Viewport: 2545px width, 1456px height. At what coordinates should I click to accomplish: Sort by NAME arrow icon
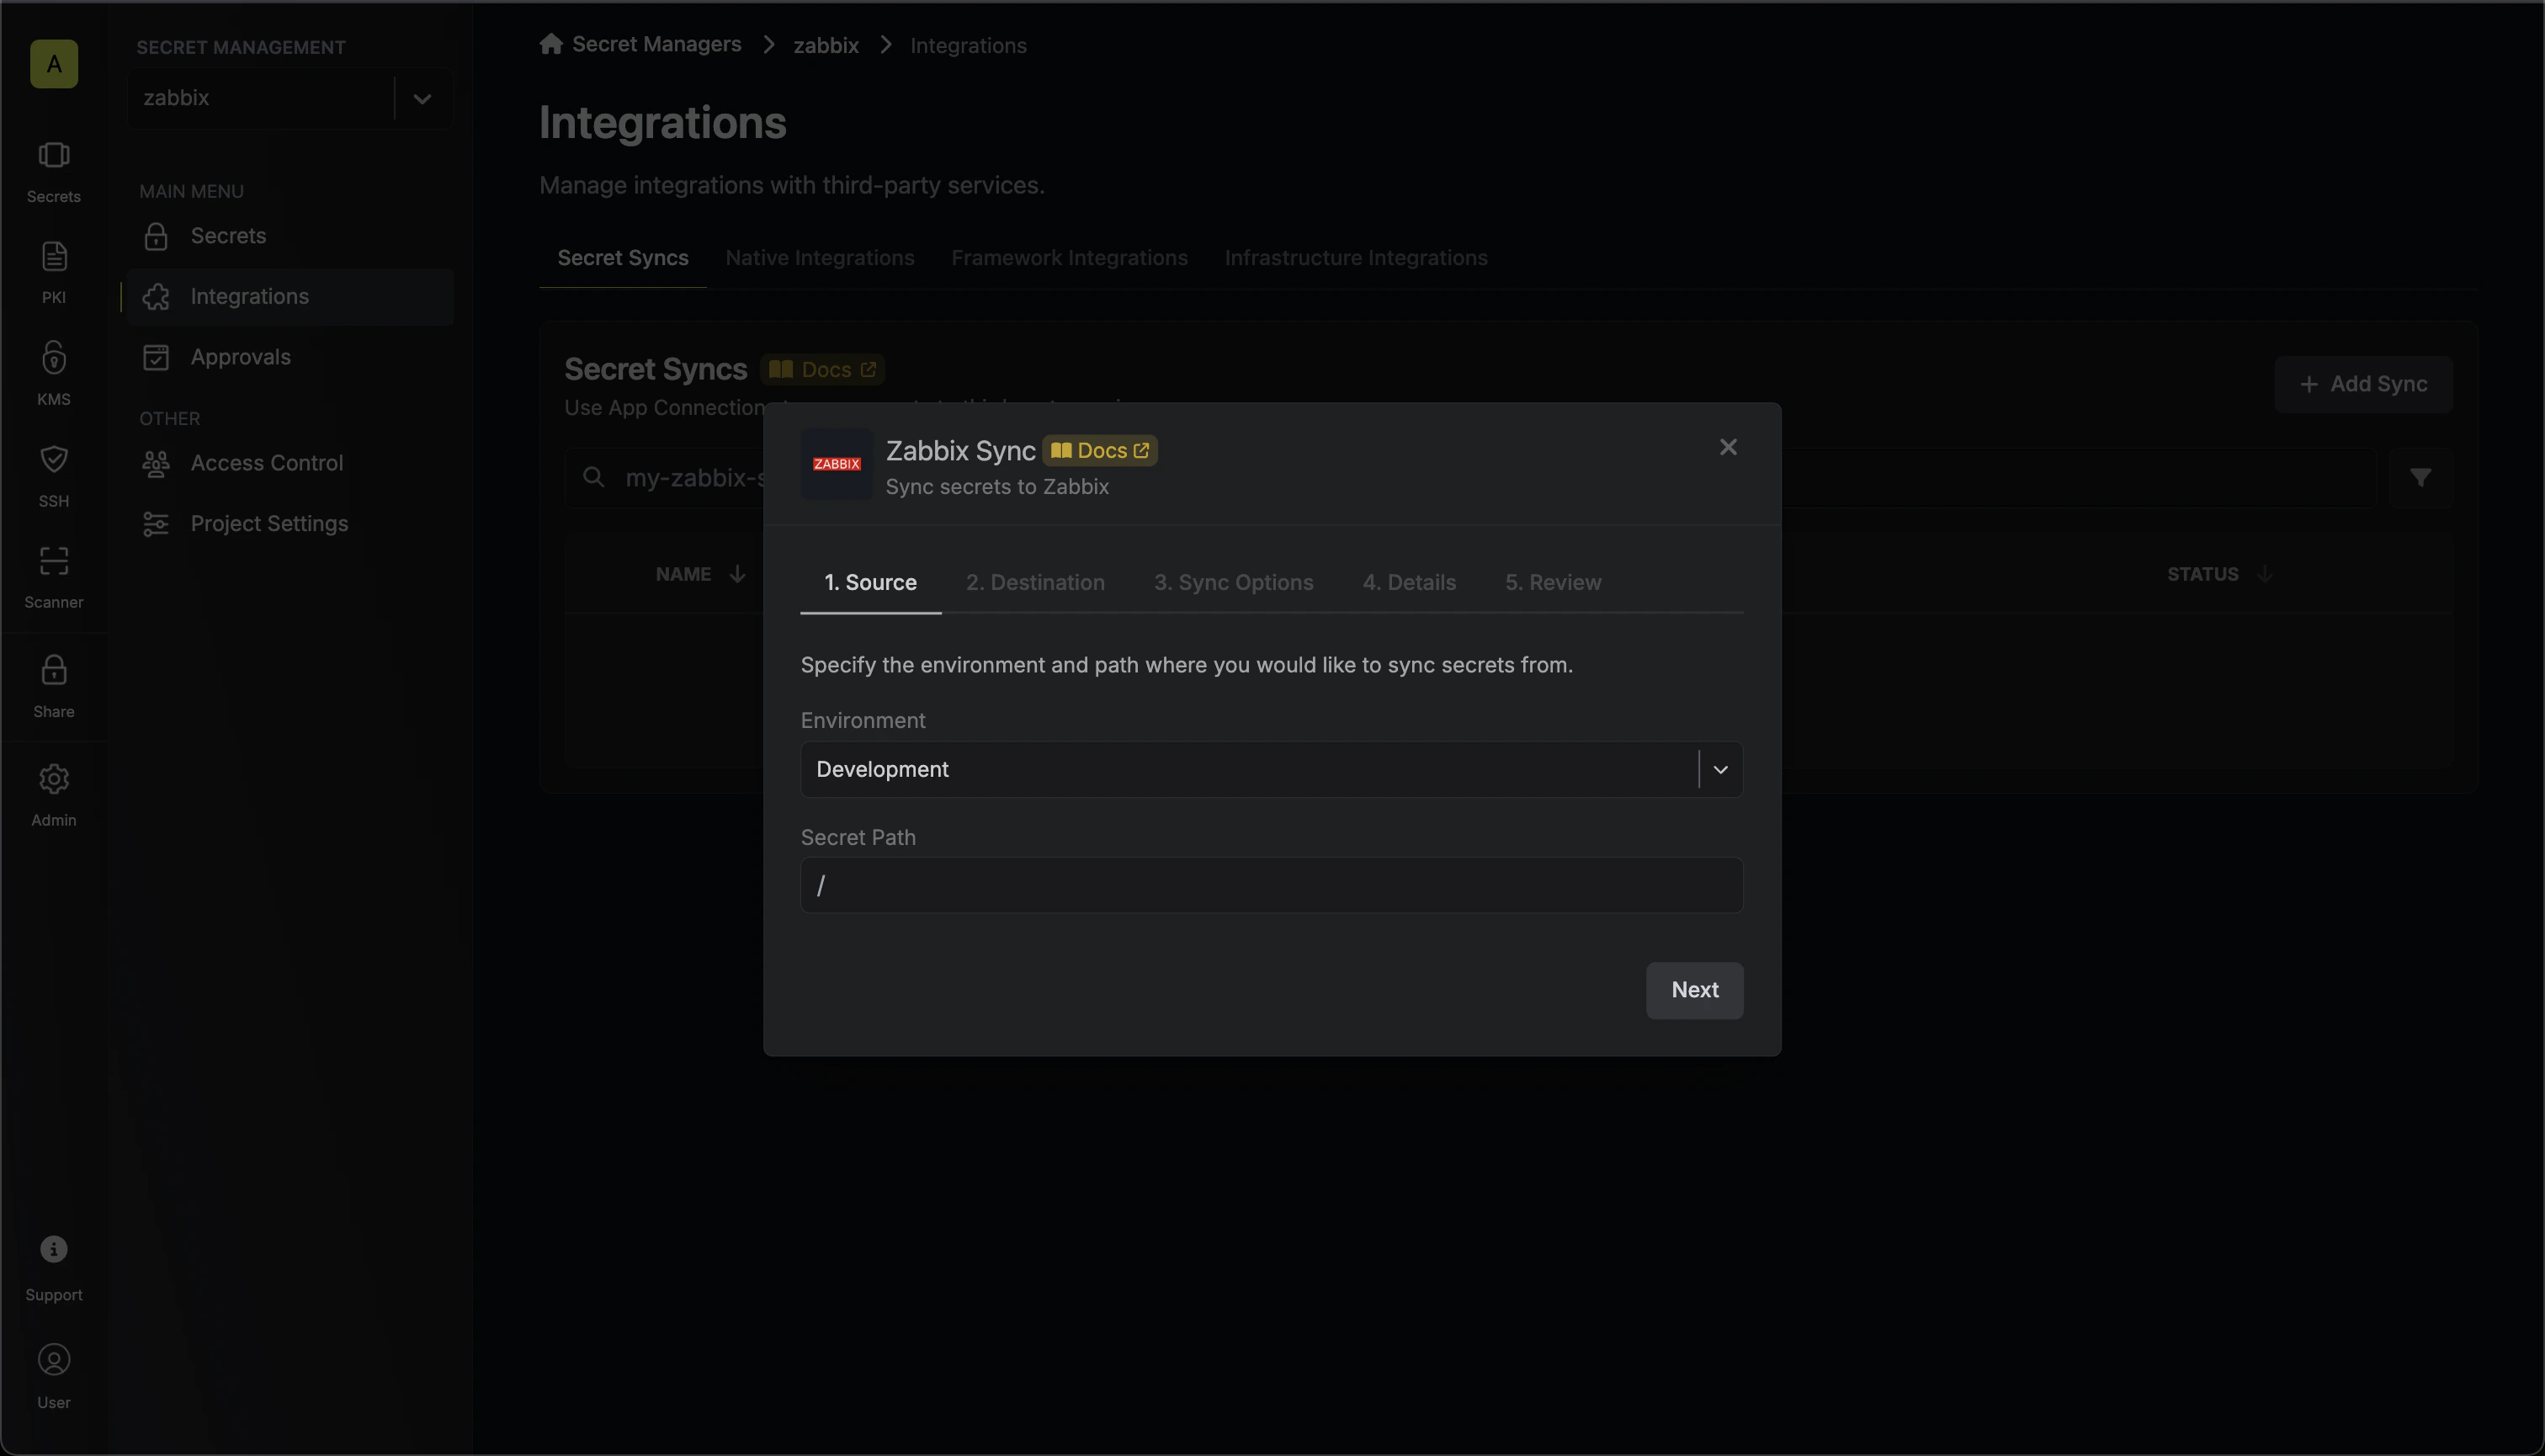(x=737, y=574)
